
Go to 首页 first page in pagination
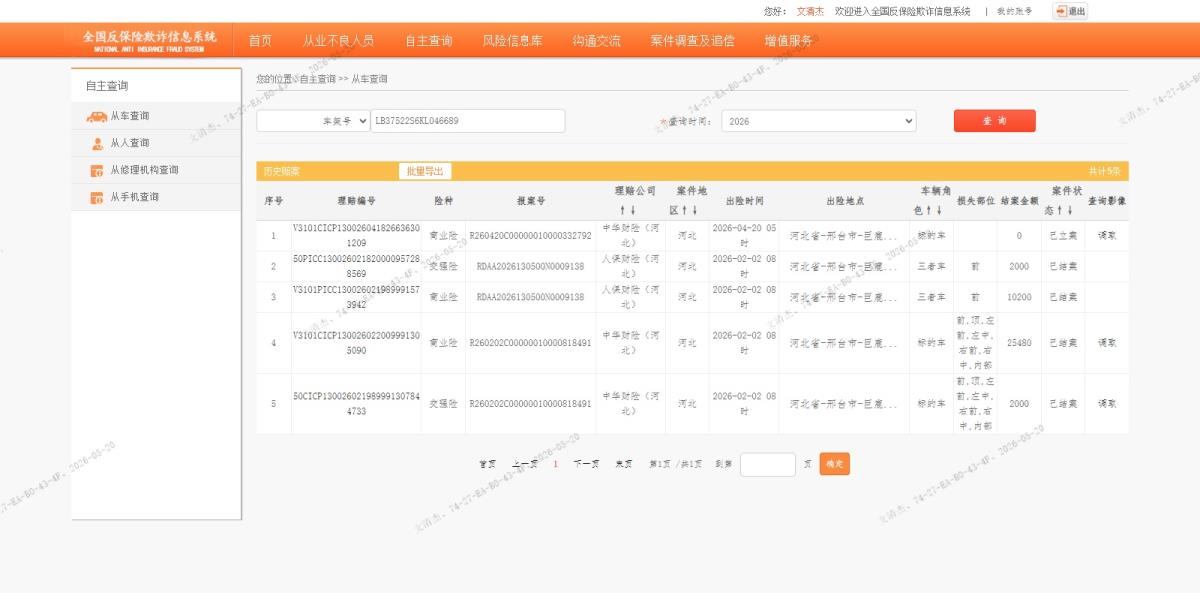(x=487, y=464)
